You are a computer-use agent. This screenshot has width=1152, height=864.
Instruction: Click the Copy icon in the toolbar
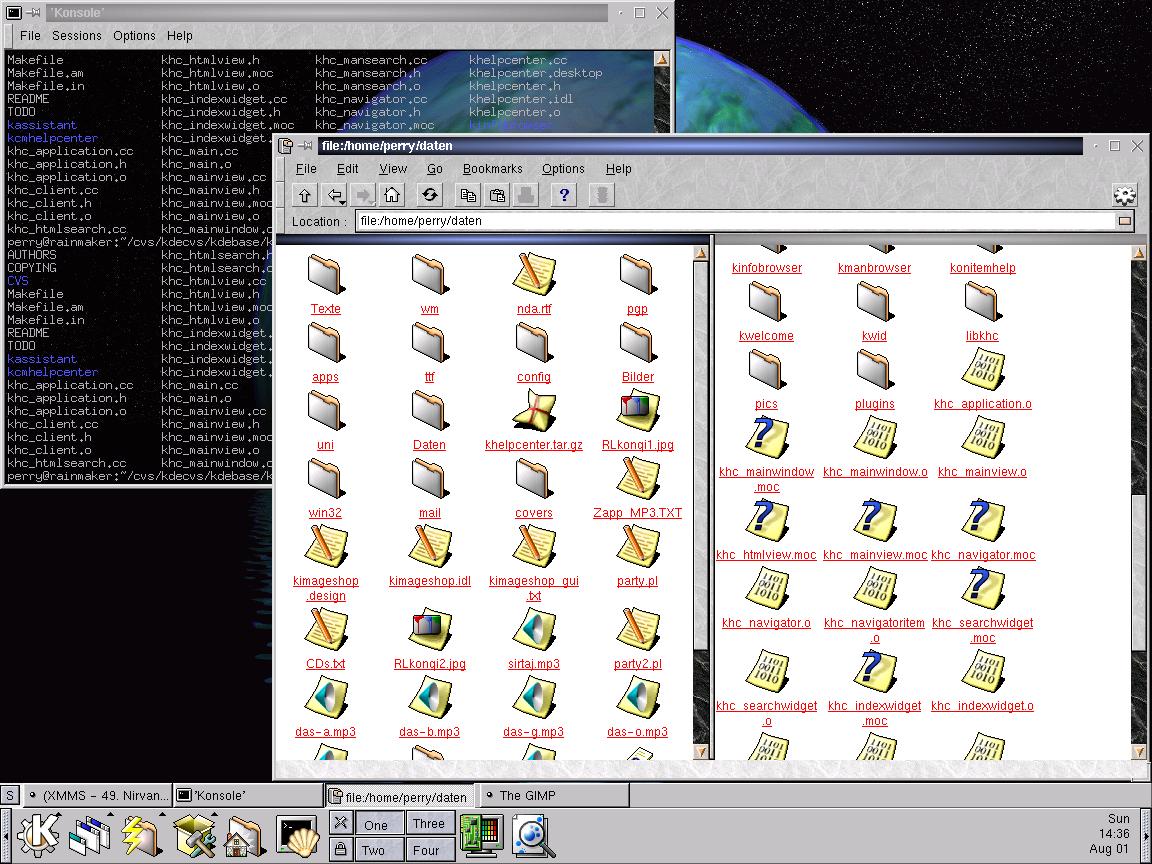[467, 195]
